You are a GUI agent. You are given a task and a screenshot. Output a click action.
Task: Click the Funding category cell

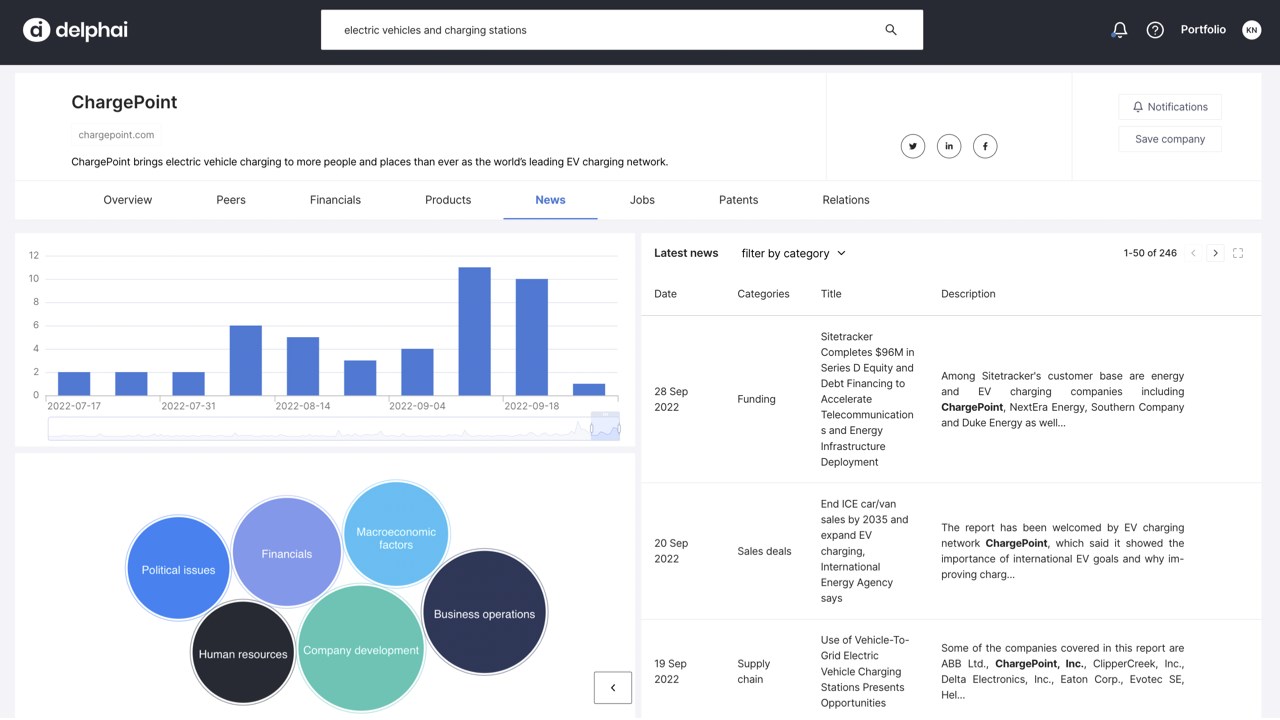pos(756,399)
